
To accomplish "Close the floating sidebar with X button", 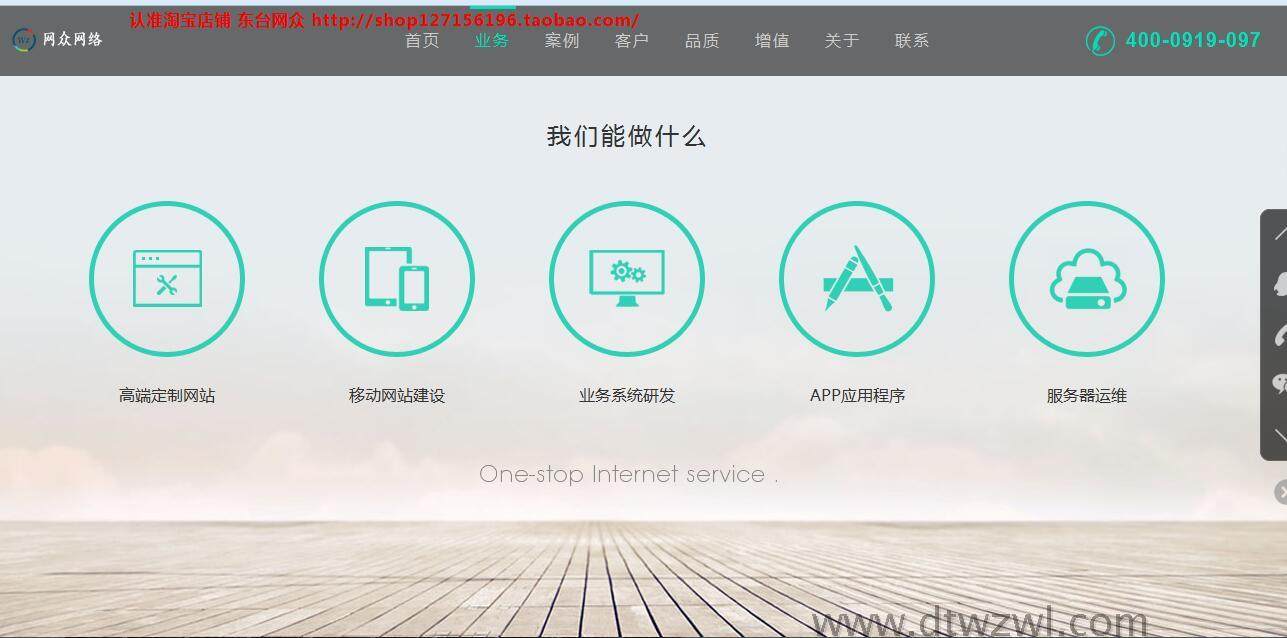I will [x=1281, y=491].
